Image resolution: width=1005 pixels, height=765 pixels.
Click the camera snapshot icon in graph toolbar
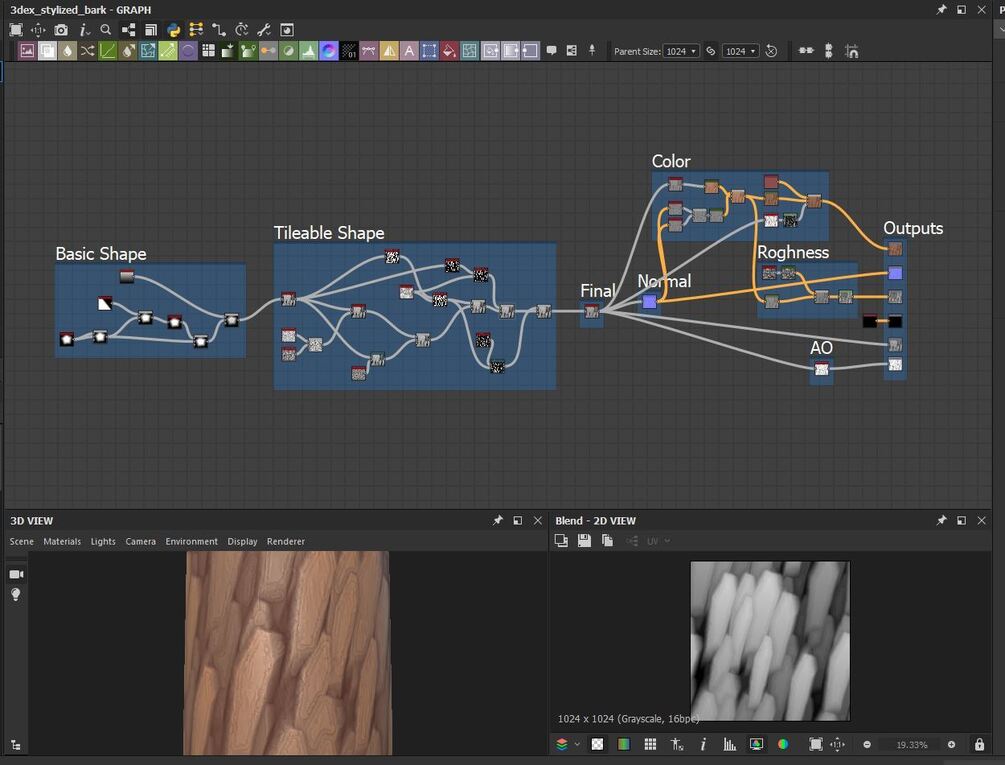[x=61, y=30]
